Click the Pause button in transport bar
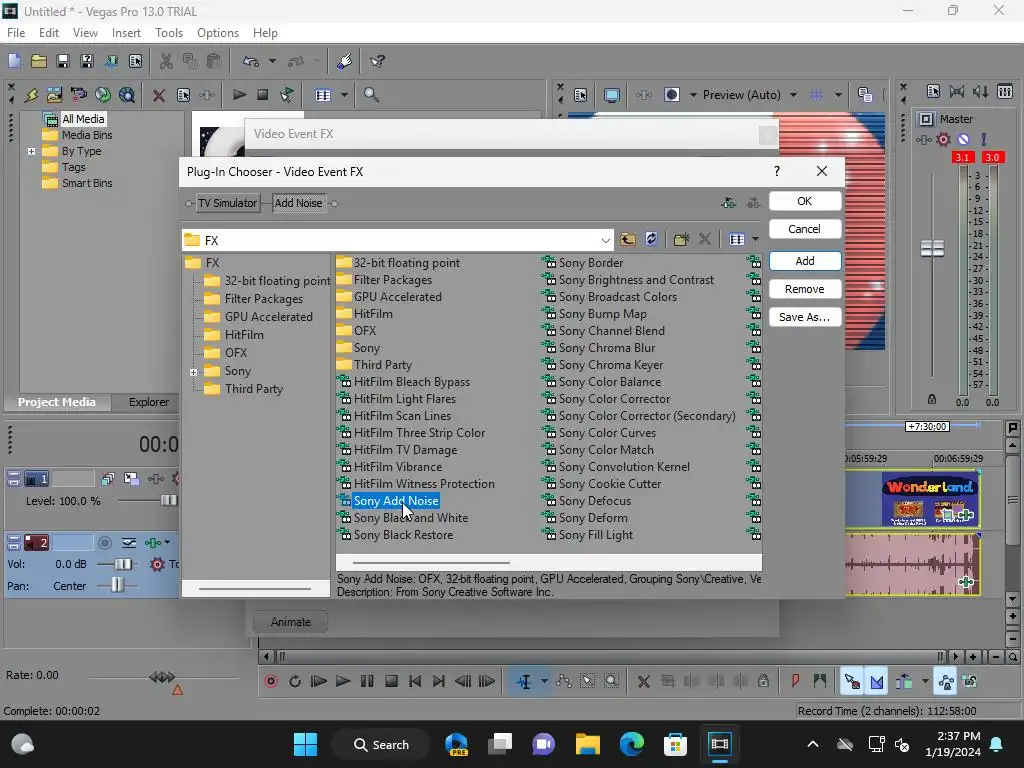1024x768 pixels. click(x=367, y=681)
